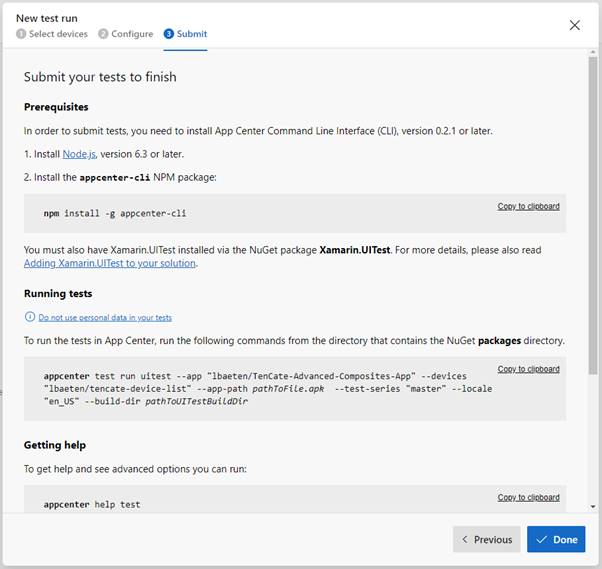
Task: Click the npm install -g appcenter-cli code text
Action: tap(115, 213)
